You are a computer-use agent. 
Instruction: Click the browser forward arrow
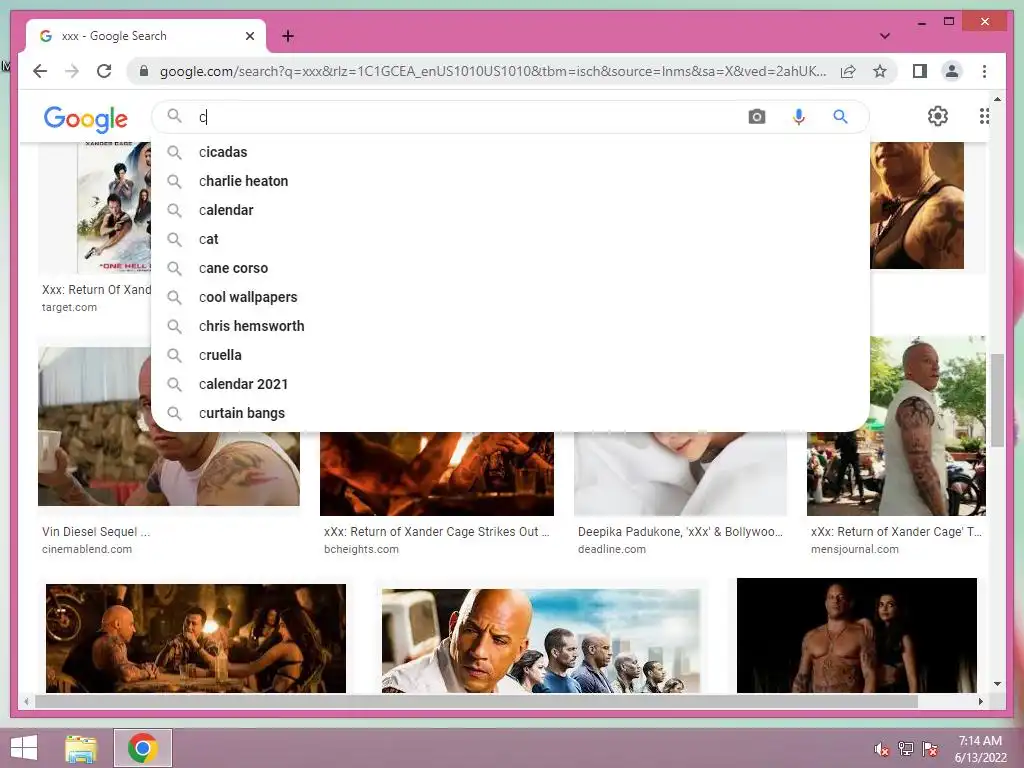pyautogui.click(x=72, y=71)
